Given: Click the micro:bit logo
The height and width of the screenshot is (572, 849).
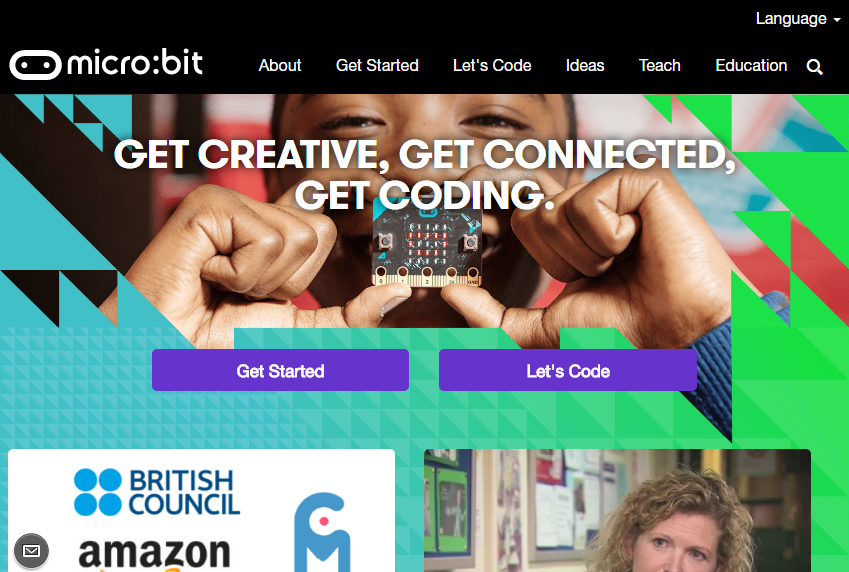Looking at the screenshot, I should [106, 64].
